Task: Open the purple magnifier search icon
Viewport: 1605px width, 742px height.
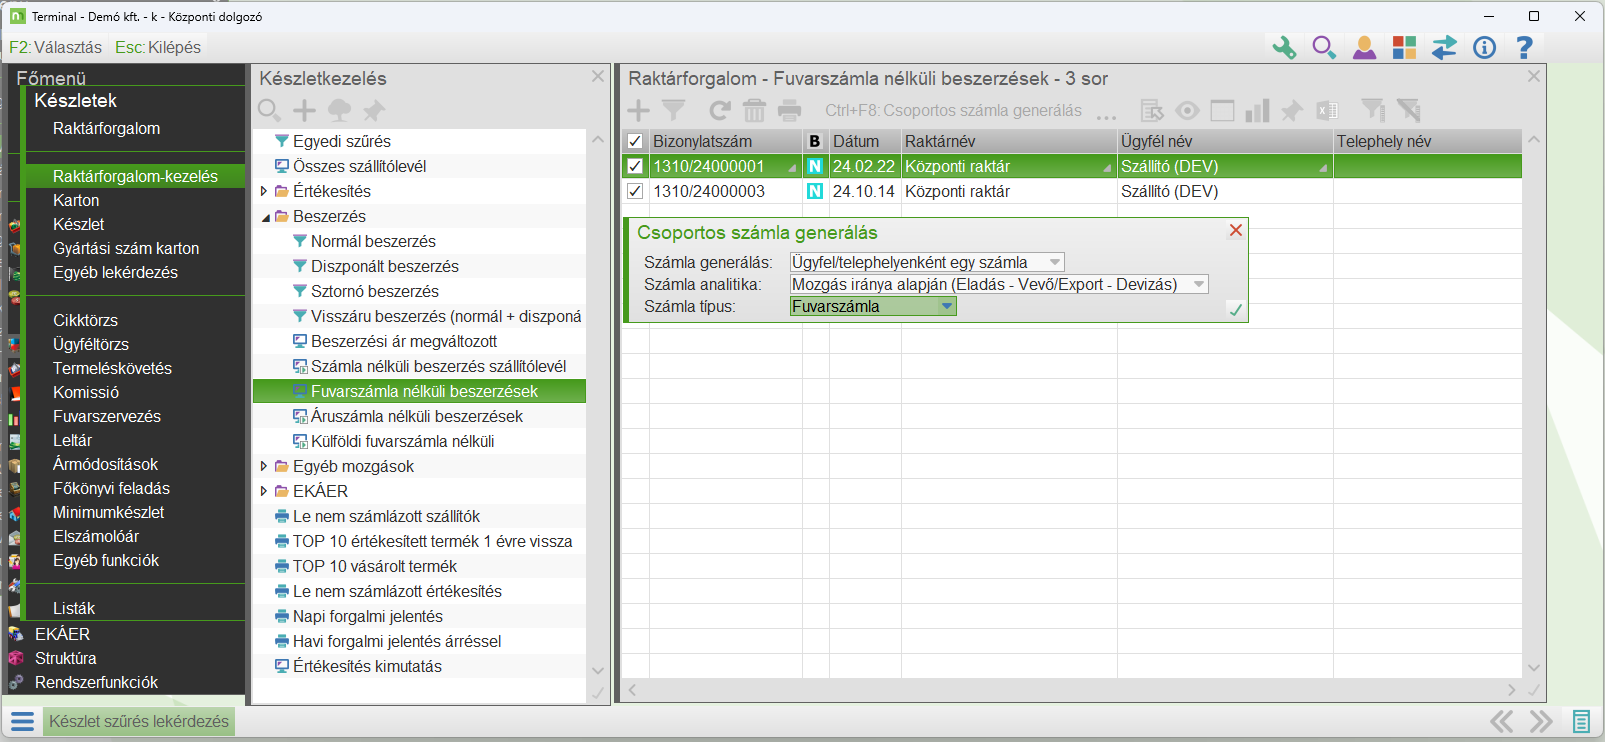Action: point(1324,47)
